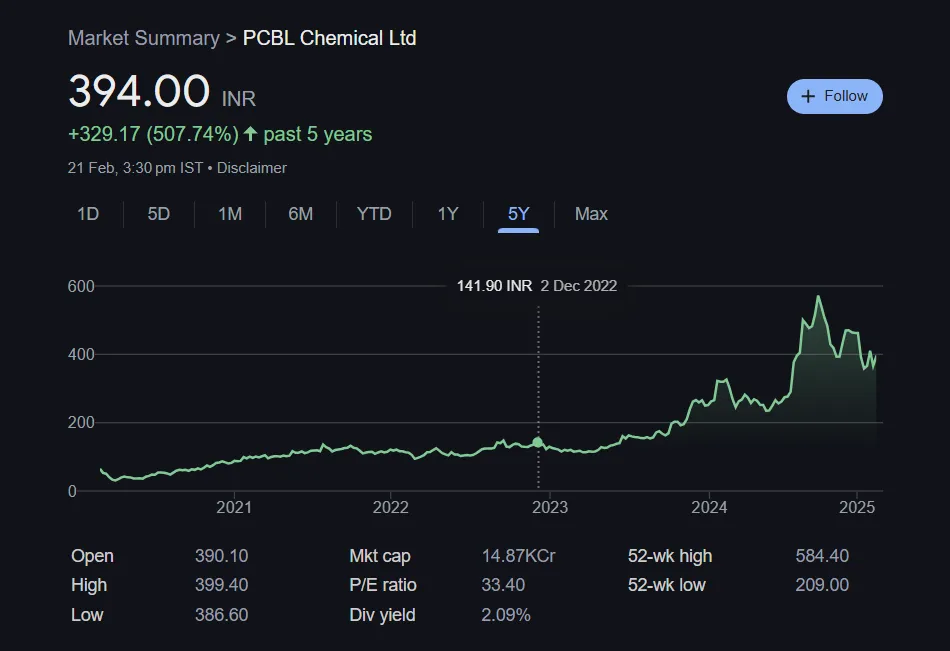Click the PCBL Chemical Ltd title

[x=330, y=38]
